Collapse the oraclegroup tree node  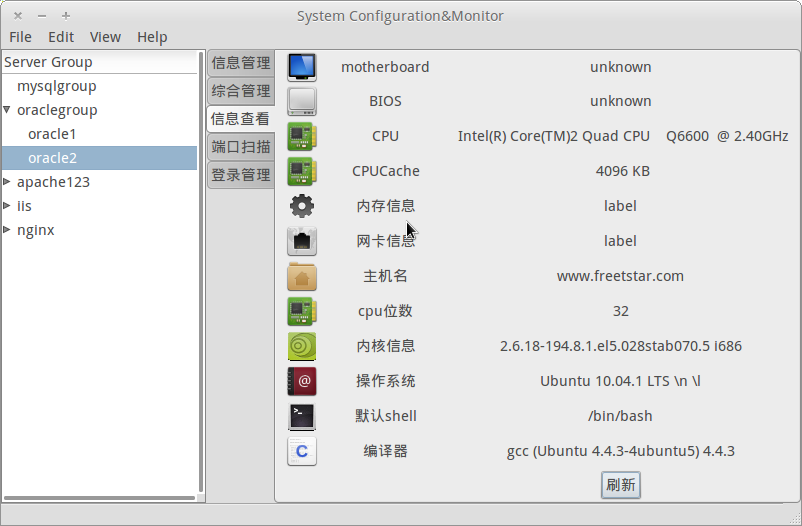tap(7, 109)
